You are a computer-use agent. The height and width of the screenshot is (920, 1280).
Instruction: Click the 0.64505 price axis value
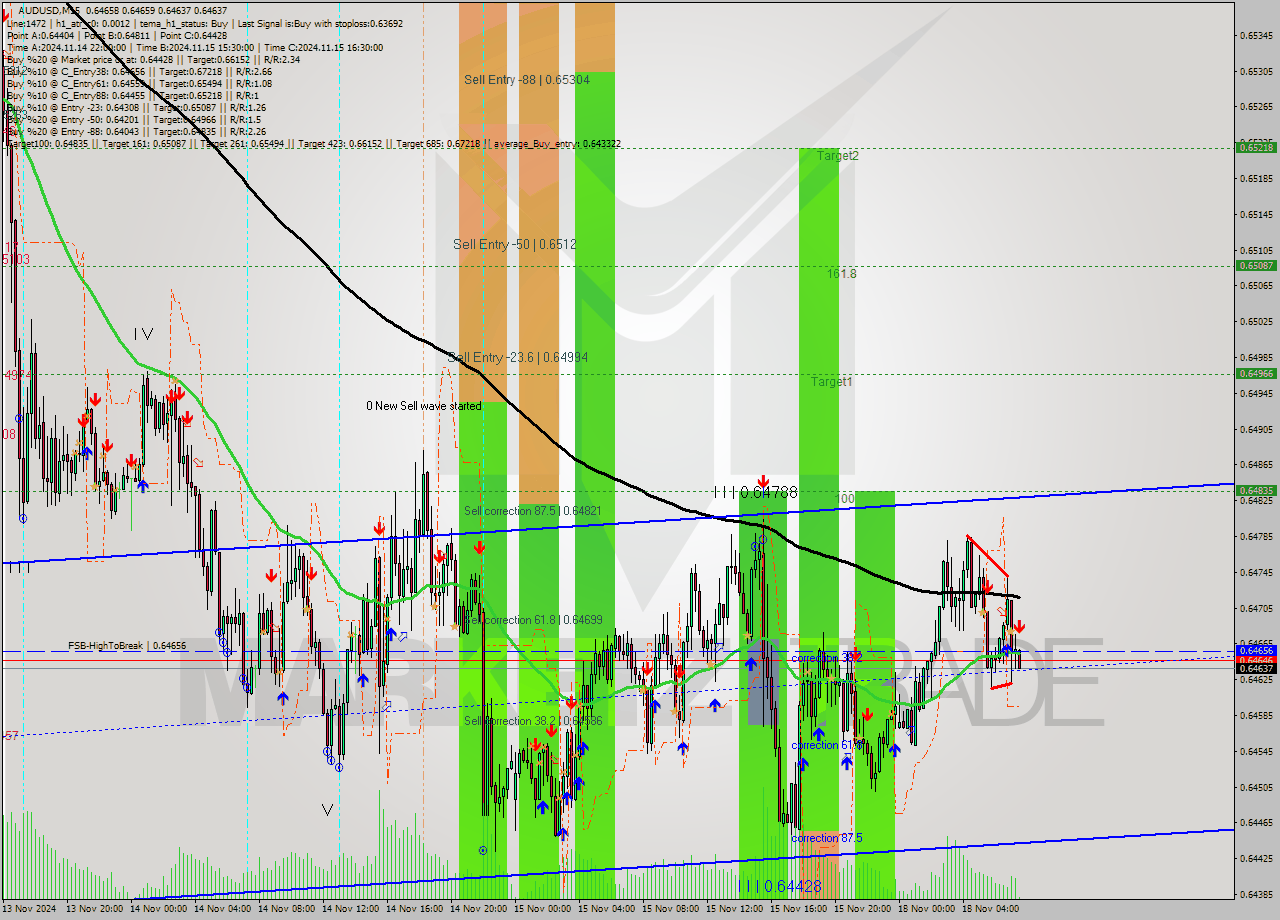pos(1256,787)
